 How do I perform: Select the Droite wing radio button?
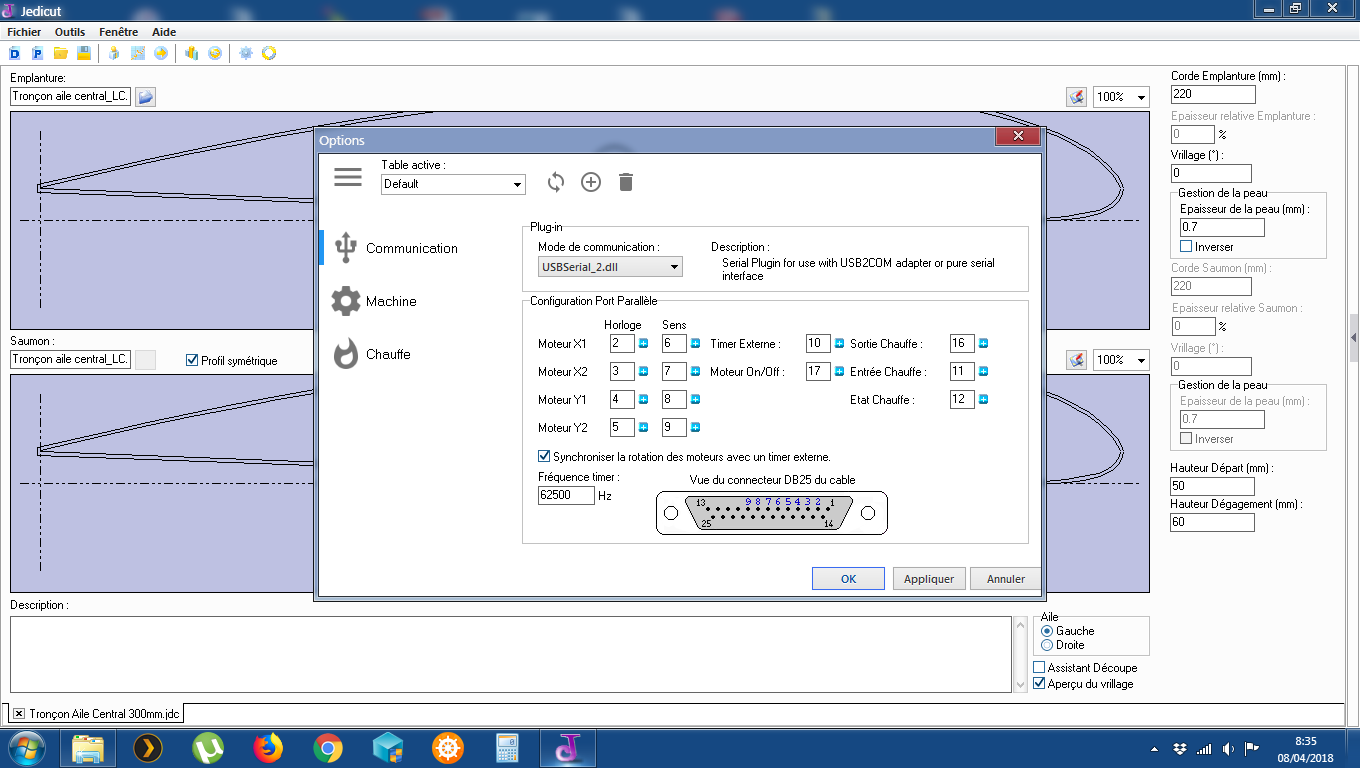click(1047, 645)
